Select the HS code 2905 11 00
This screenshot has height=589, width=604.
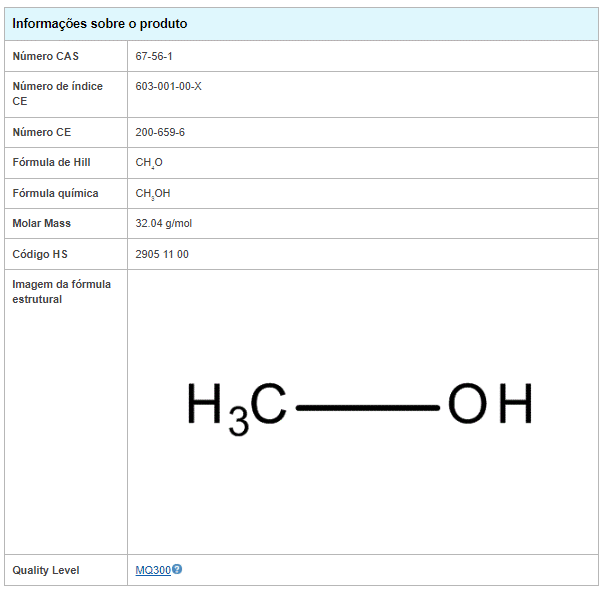[x=162, y=254]
